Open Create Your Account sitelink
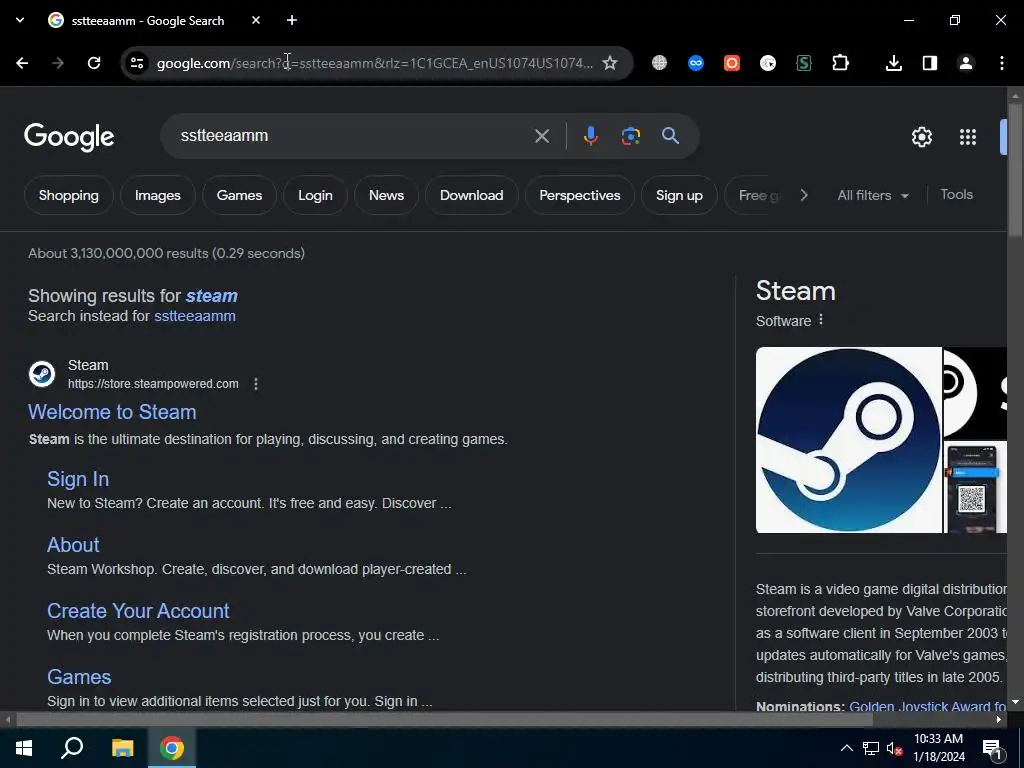Screen dimensions: 1024x768 click(x=138, y=611)
